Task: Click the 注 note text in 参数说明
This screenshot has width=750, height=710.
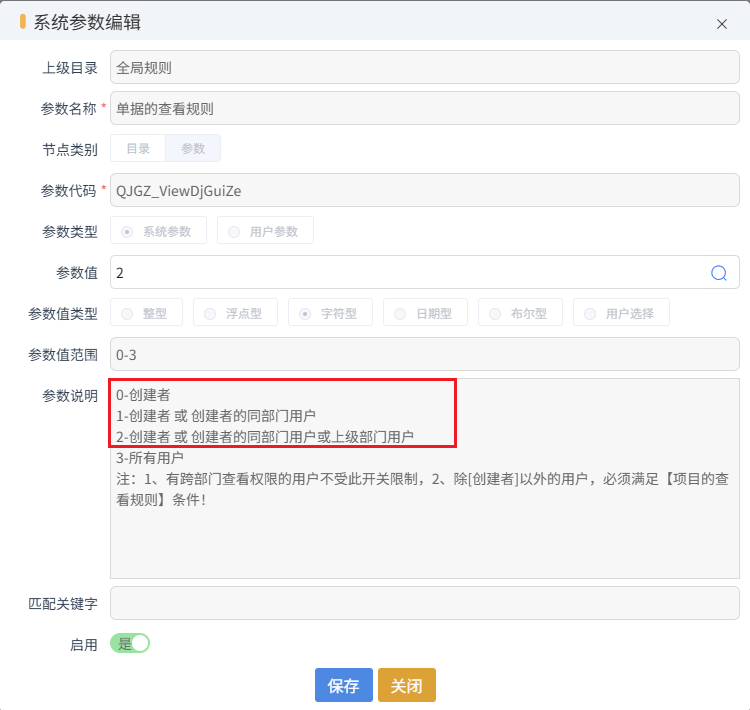Action: click(x=422, y=489)
